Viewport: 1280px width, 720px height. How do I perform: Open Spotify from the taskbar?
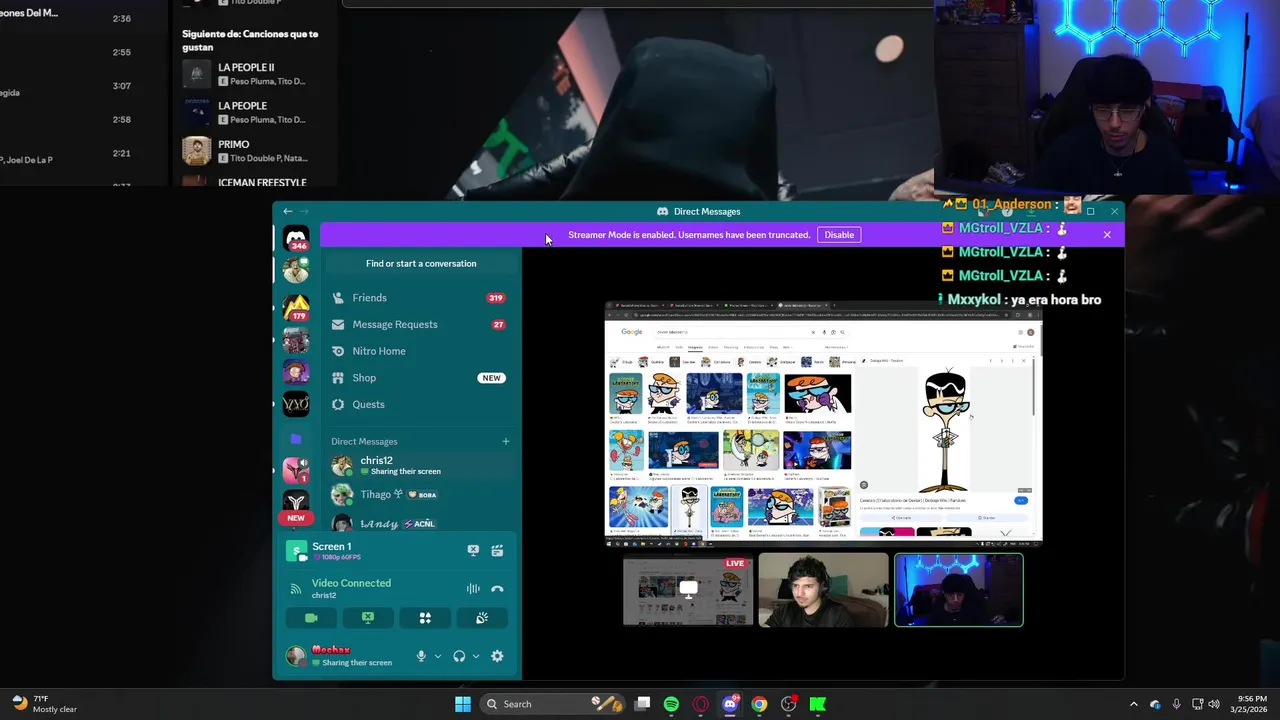(671, 704)
